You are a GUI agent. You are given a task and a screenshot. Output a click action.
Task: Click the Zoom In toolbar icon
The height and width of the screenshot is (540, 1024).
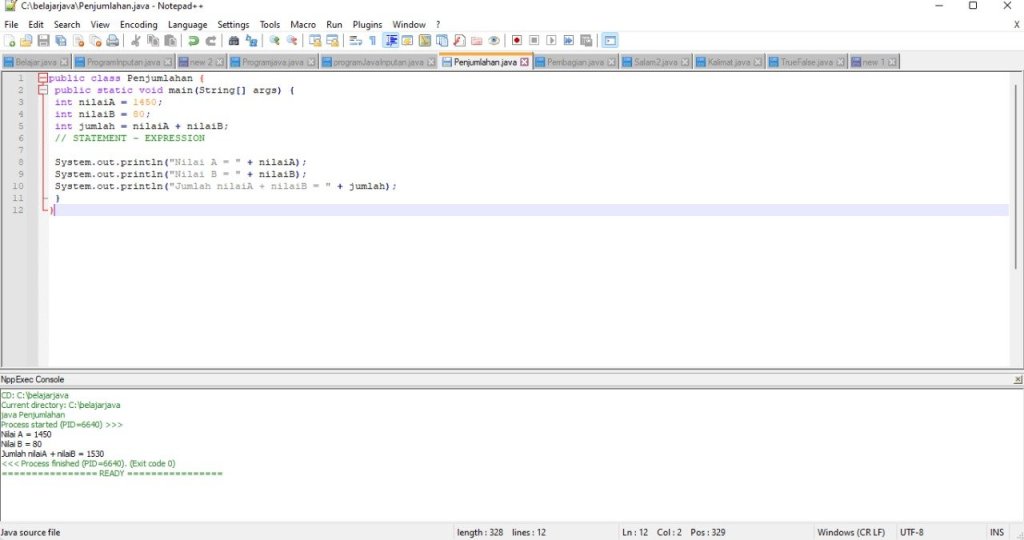[274, 41]
